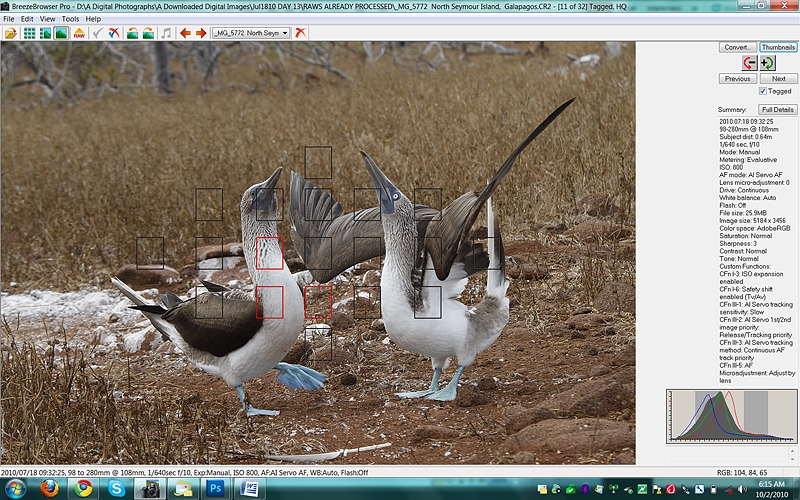Click the 'Image size: 5184 x 3456' line
The height and width of the screenshot is (500, 800).
[753, 221]
